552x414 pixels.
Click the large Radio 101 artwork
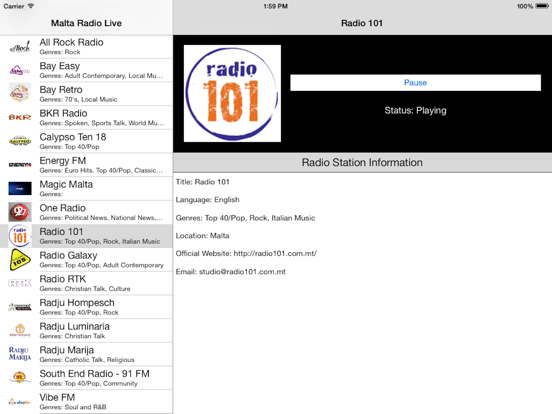coord(232,93)
